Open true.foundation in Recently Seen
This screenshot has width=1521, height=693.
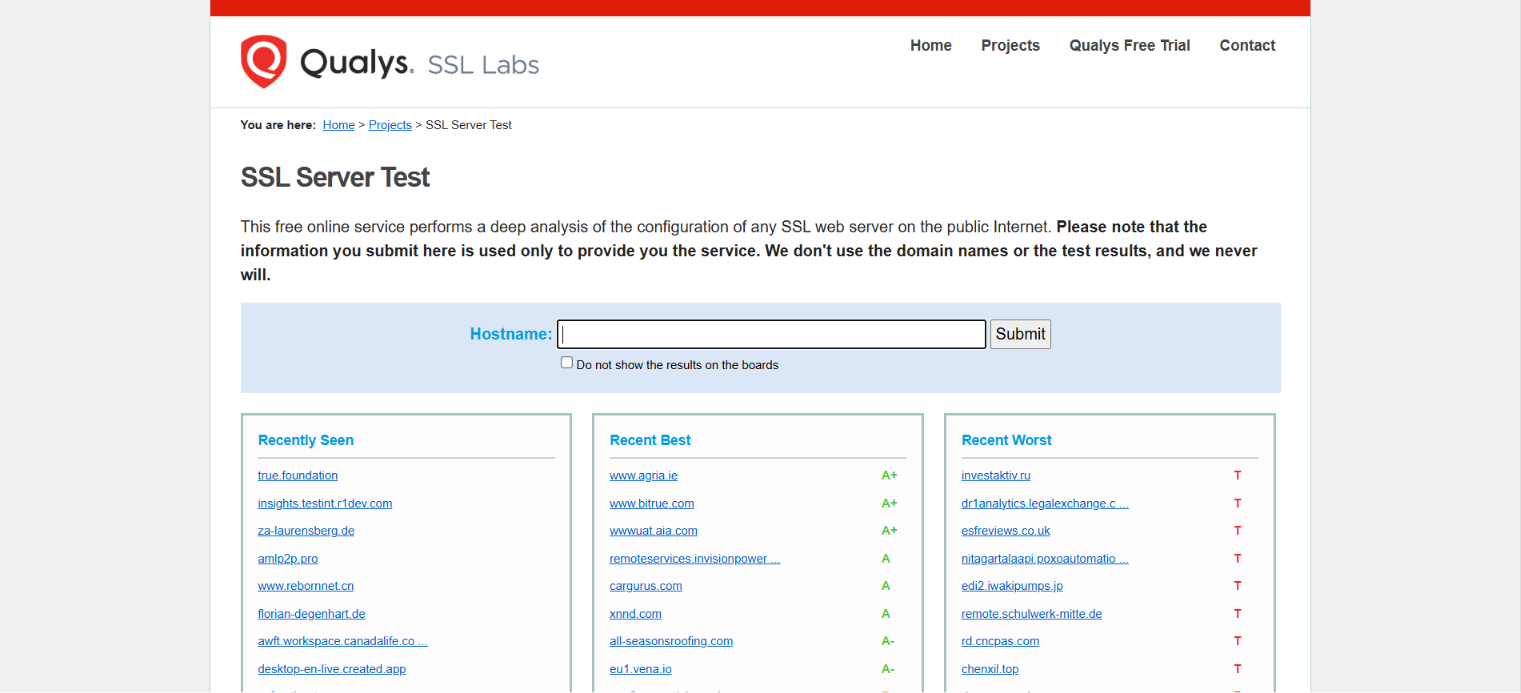(x=298, y=475)
